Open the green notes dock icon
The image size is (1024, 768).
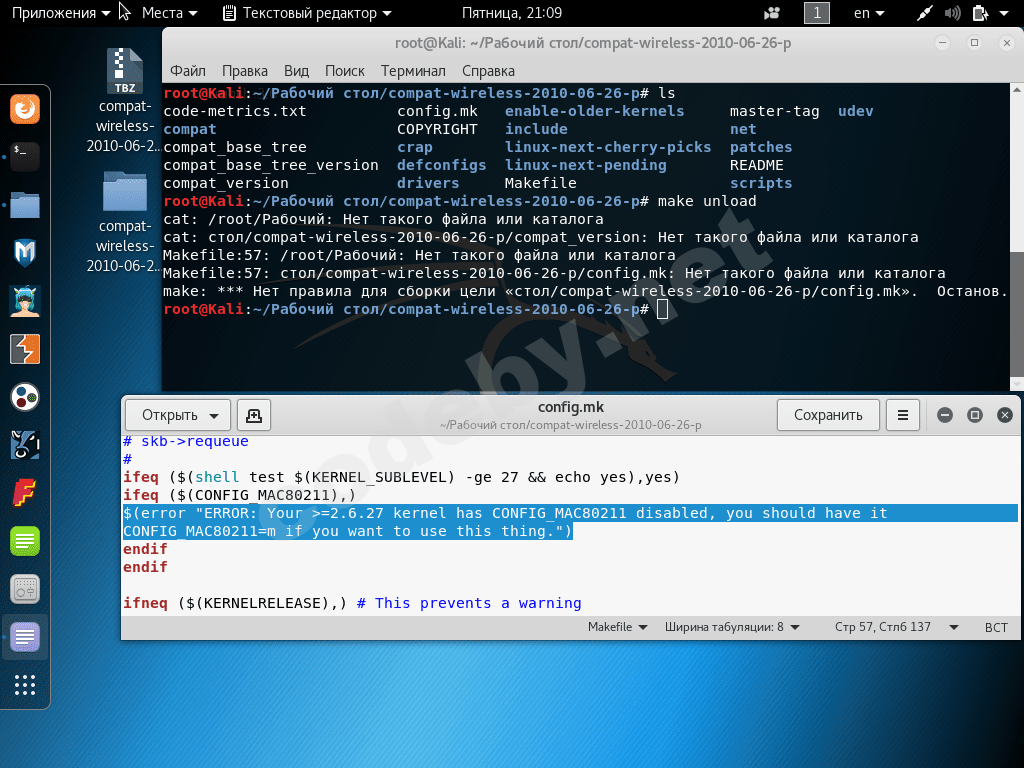[x=25, y=541]
